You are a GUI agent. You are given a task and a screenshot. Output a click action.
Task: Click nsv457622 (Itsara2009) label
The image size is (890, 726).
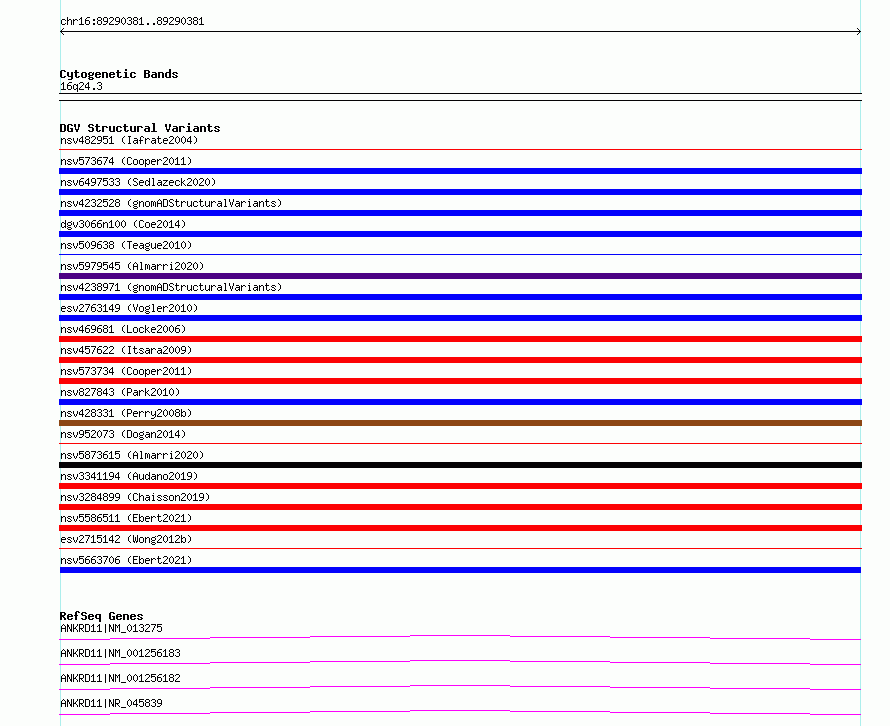pos(126,350)
